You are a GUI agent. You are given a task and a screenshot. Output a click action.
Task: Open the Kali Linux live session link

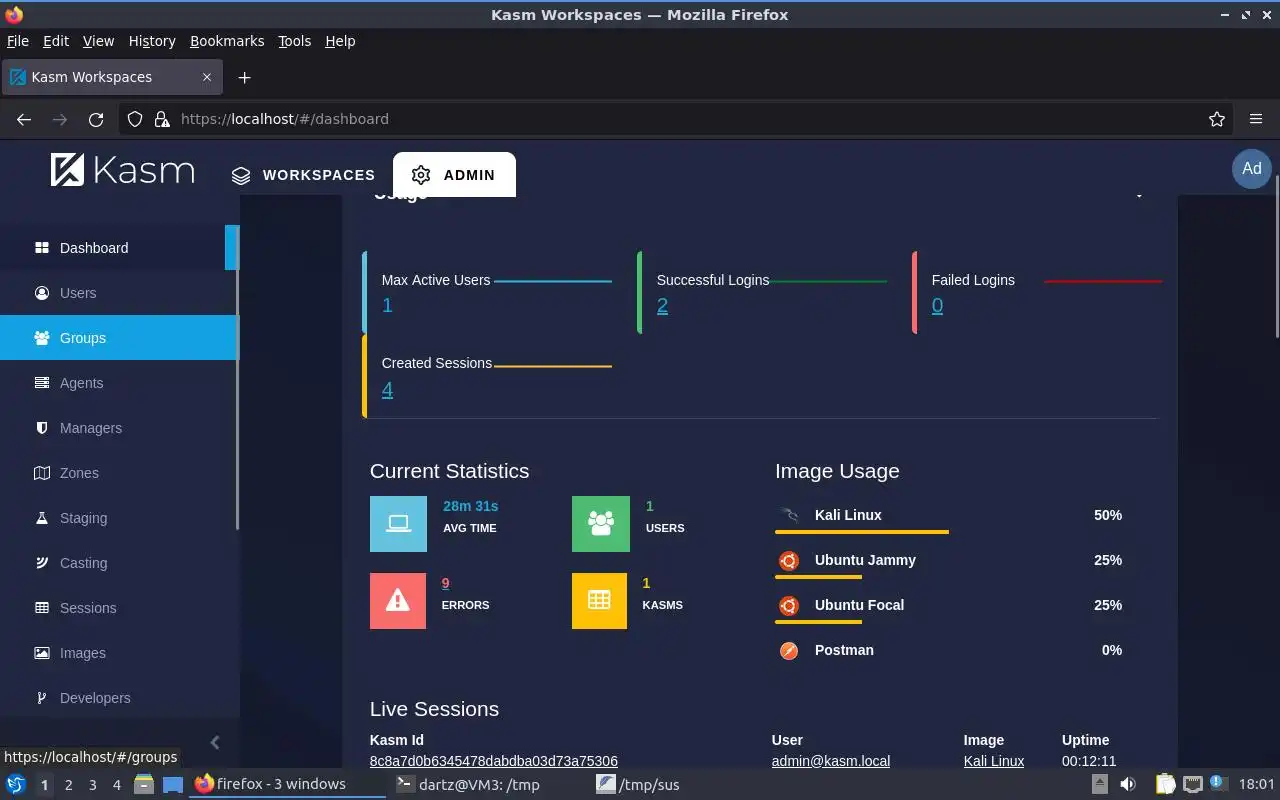994,761
